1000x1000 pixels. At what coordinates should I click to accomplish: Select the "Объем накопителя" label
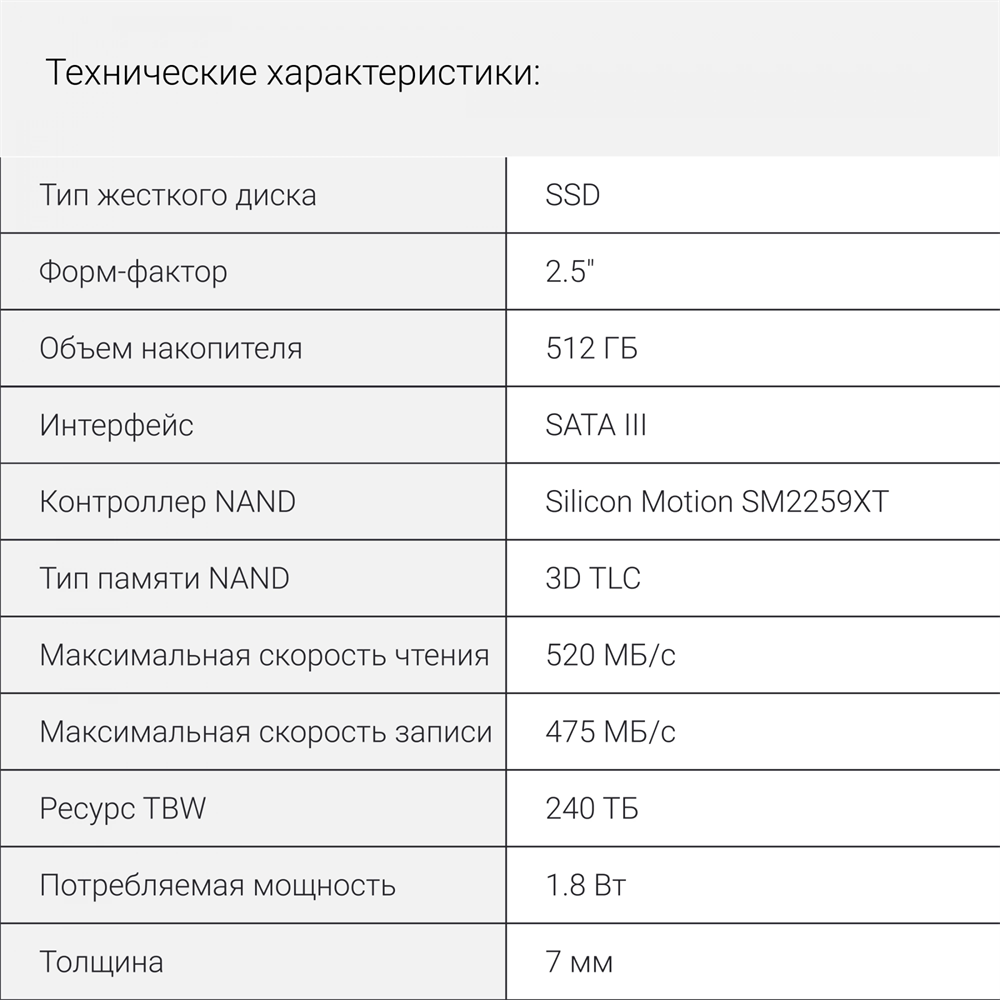click(x=171, y=348)
